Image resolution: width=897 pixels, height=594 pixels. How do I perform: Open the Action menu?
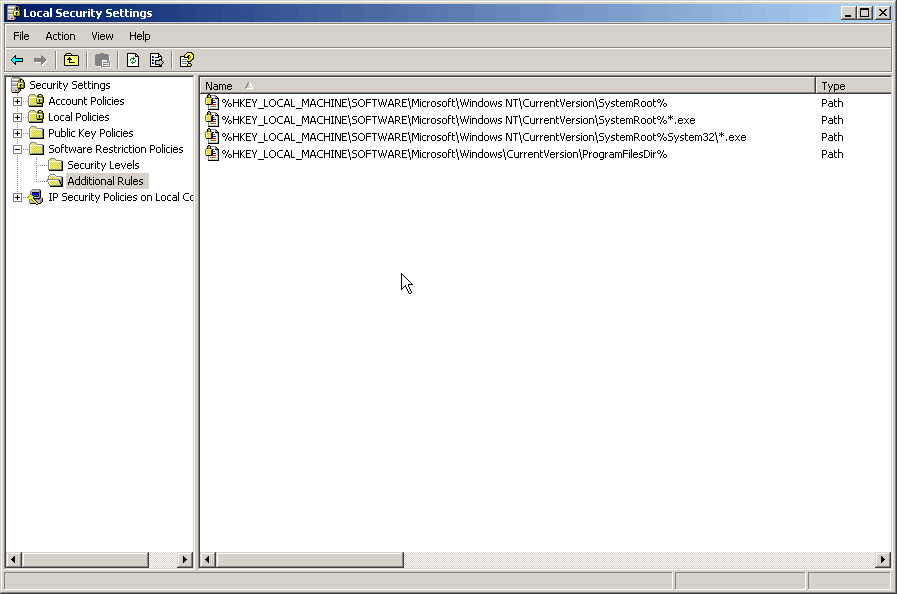pyautogui.click(x=60, y=36)
